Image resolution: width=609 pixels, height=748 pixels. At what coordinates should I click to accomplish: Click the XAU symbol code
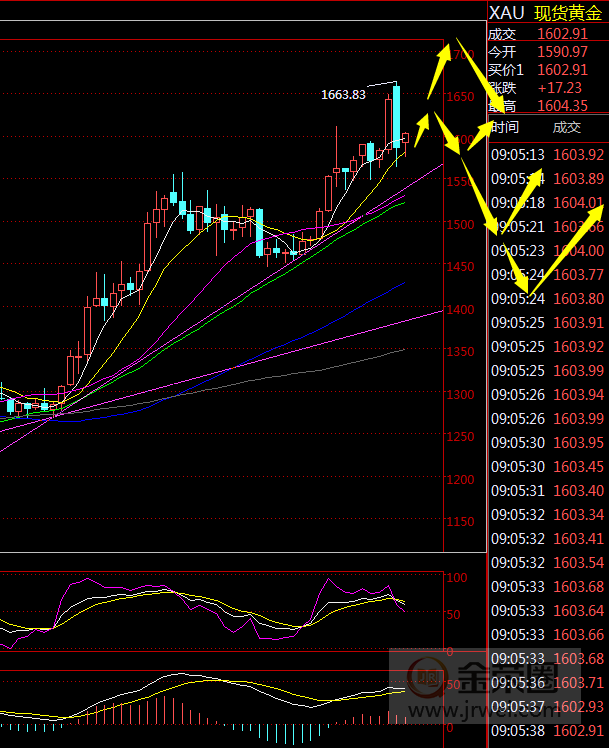coord(505,13)
